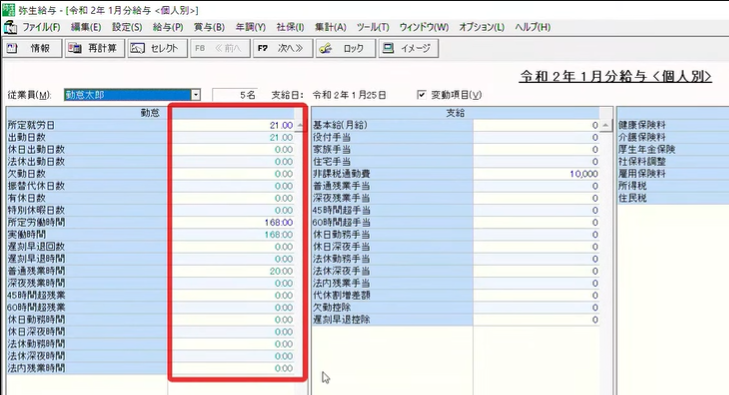Open the 年調(Y) menu
The height and width of the screenshot is (395, 729).
(x=251, y=27)
